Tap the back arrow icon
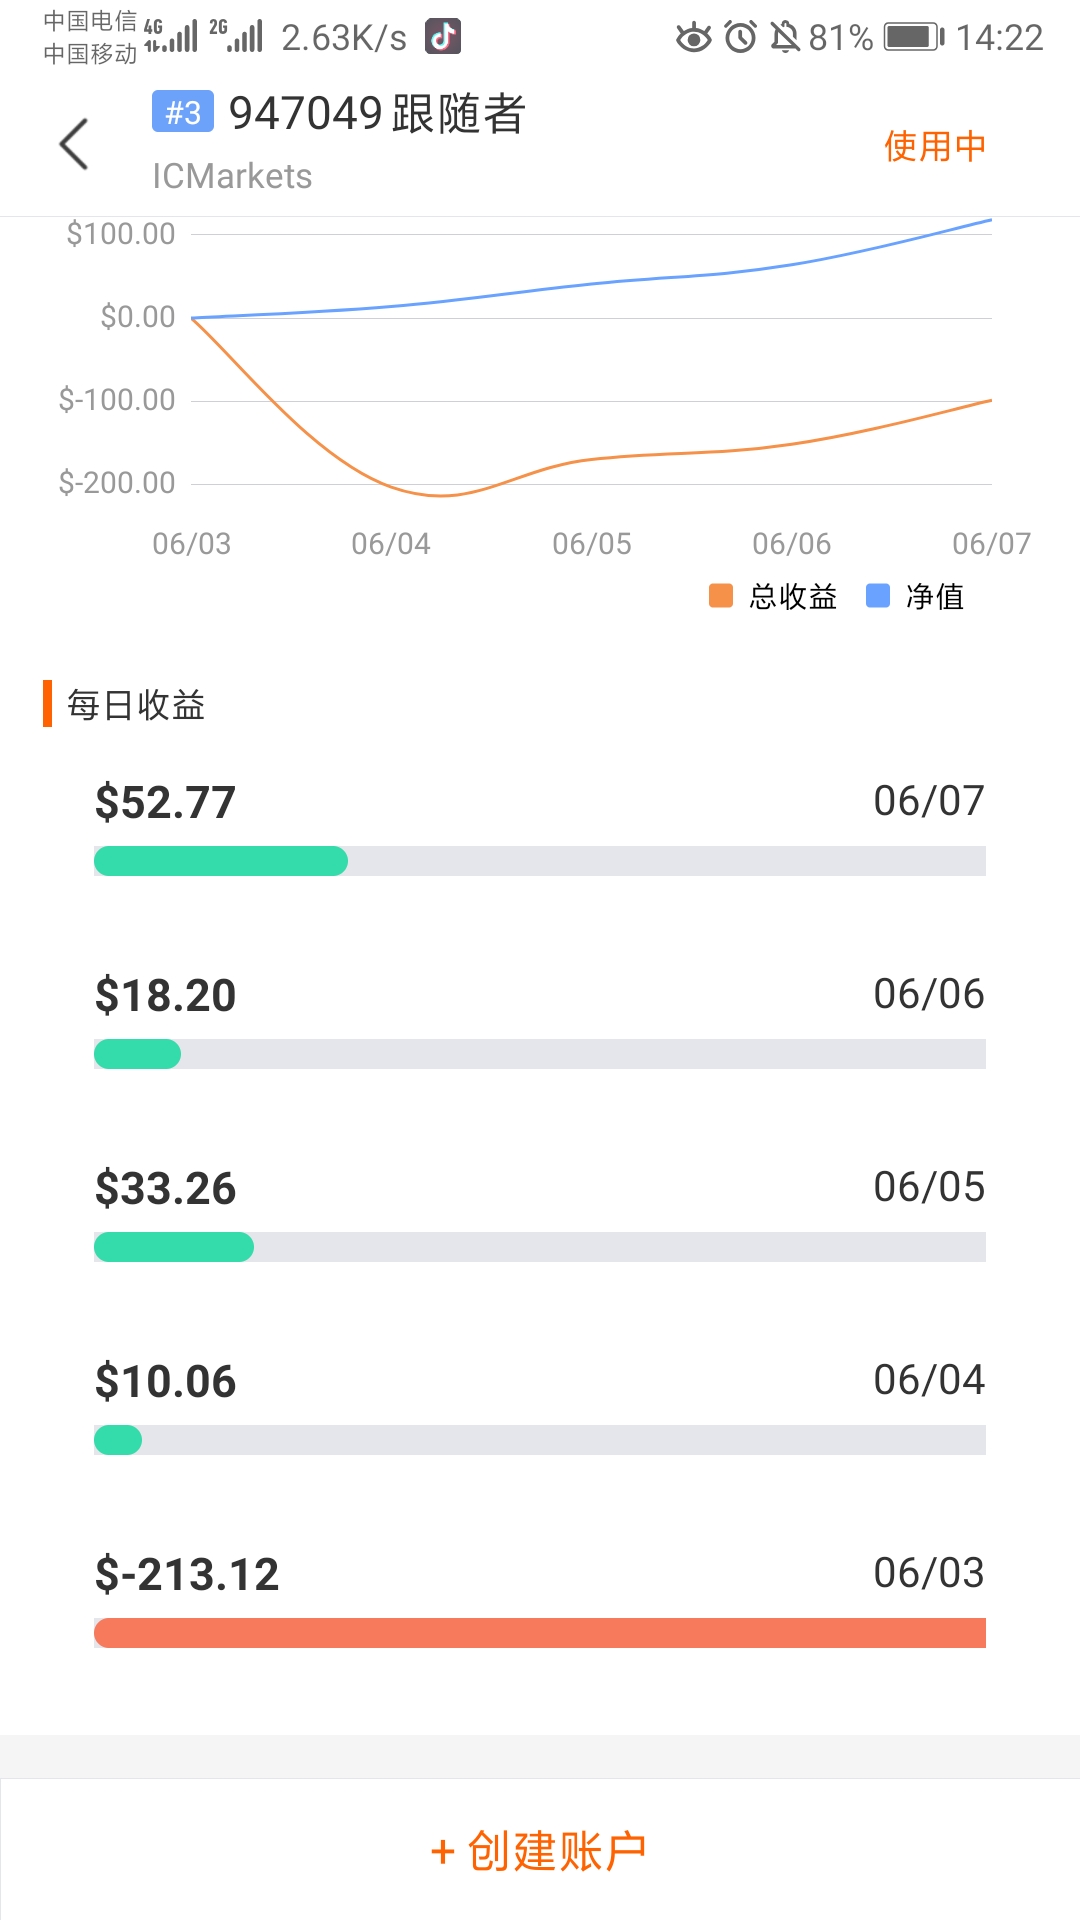The height and width of the screenshot is (1920, 1080). (x=74, y=144)
